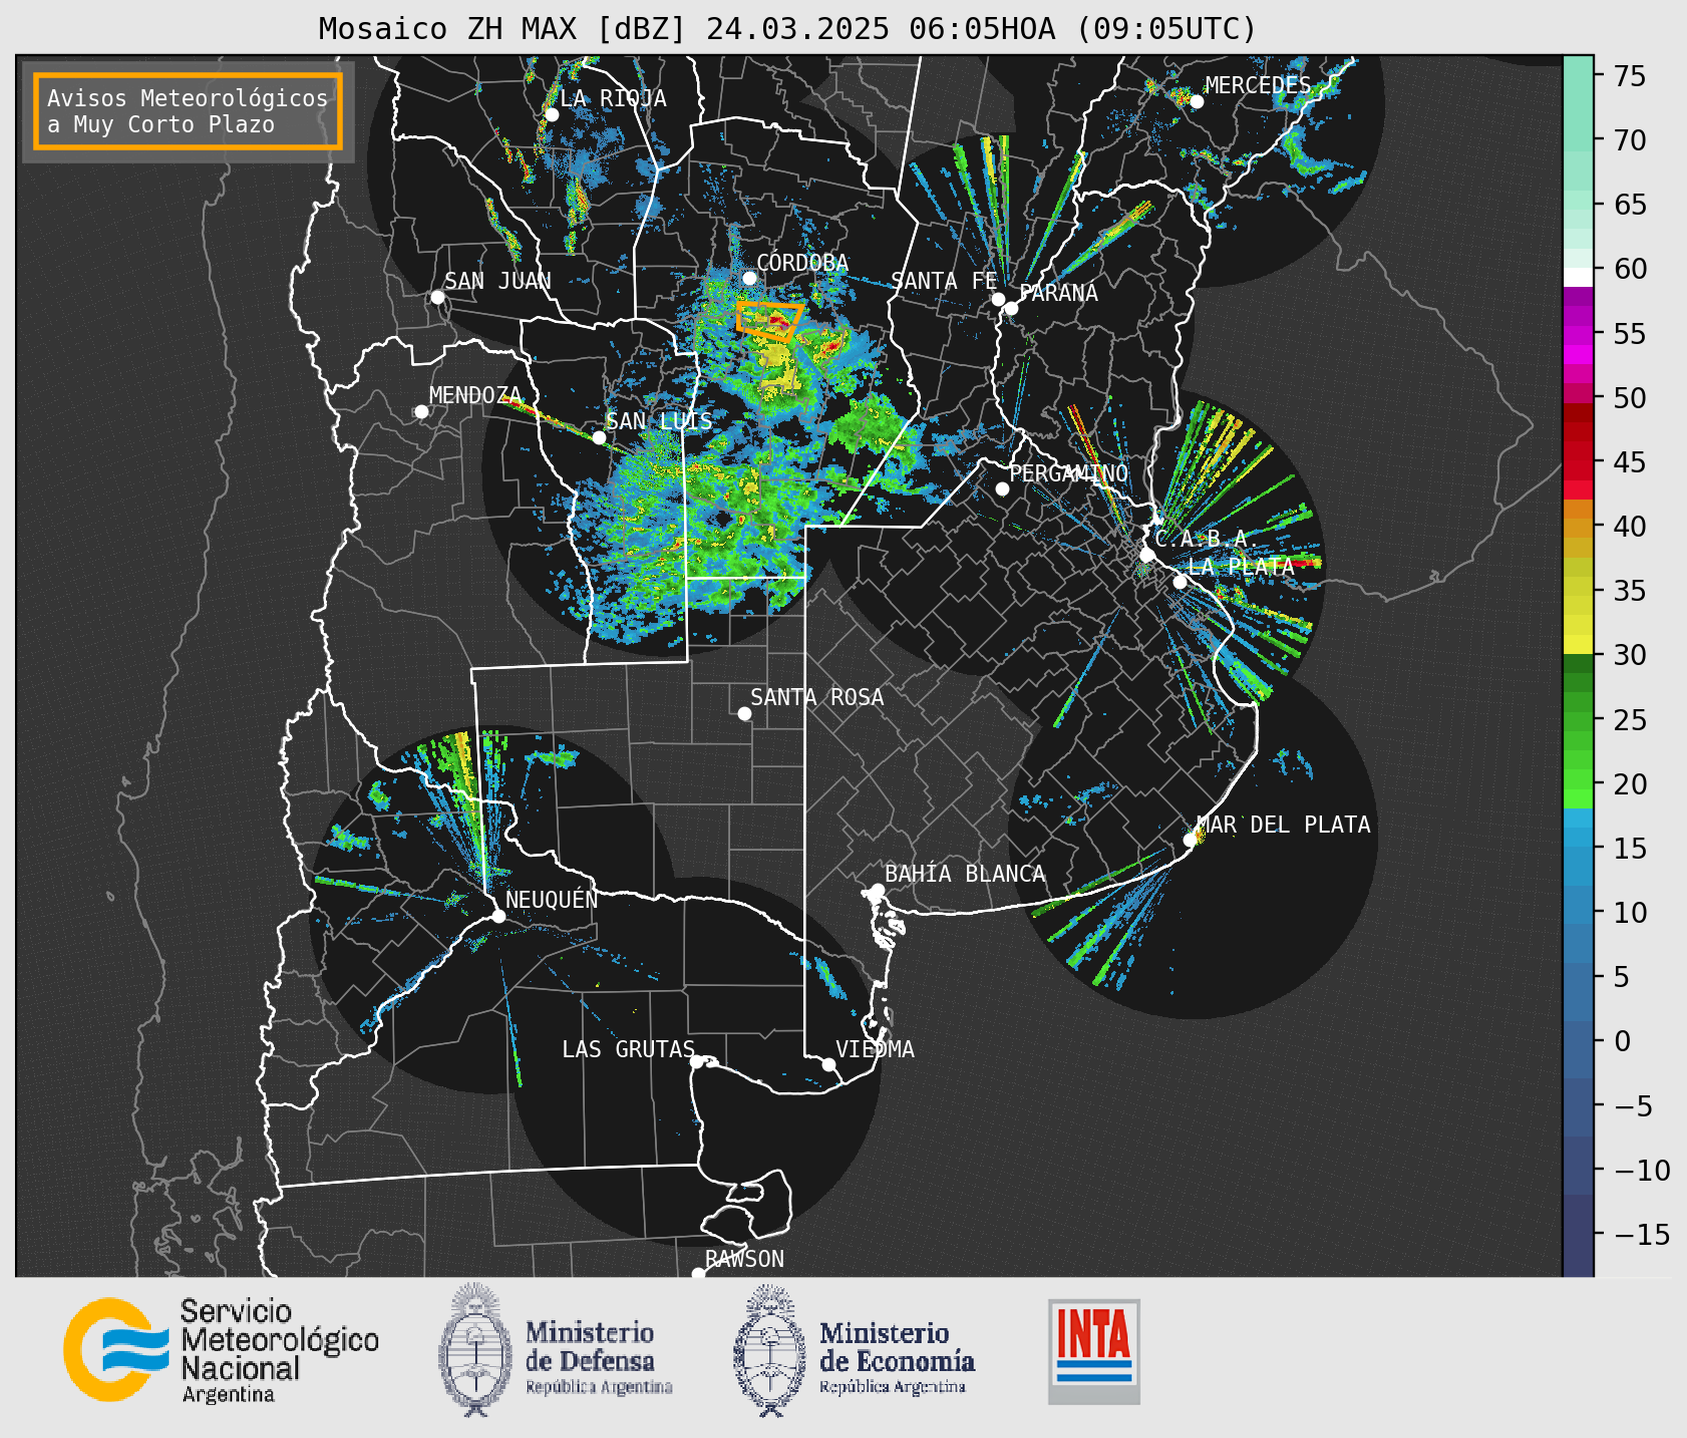Click the 60 dBZ white band on the color scale
The height and width of the screenshot is (1438, 1687).
(x=1577, y=277)
